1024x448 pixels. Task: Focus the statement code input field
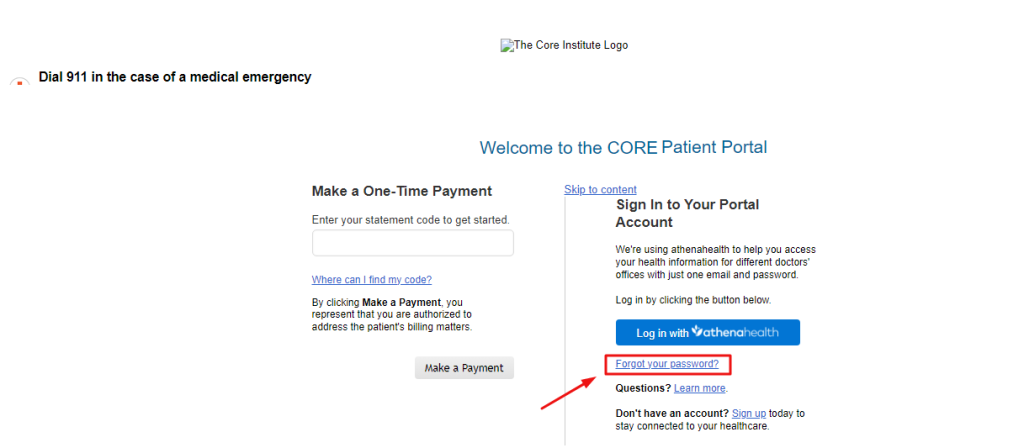(413, 243)
